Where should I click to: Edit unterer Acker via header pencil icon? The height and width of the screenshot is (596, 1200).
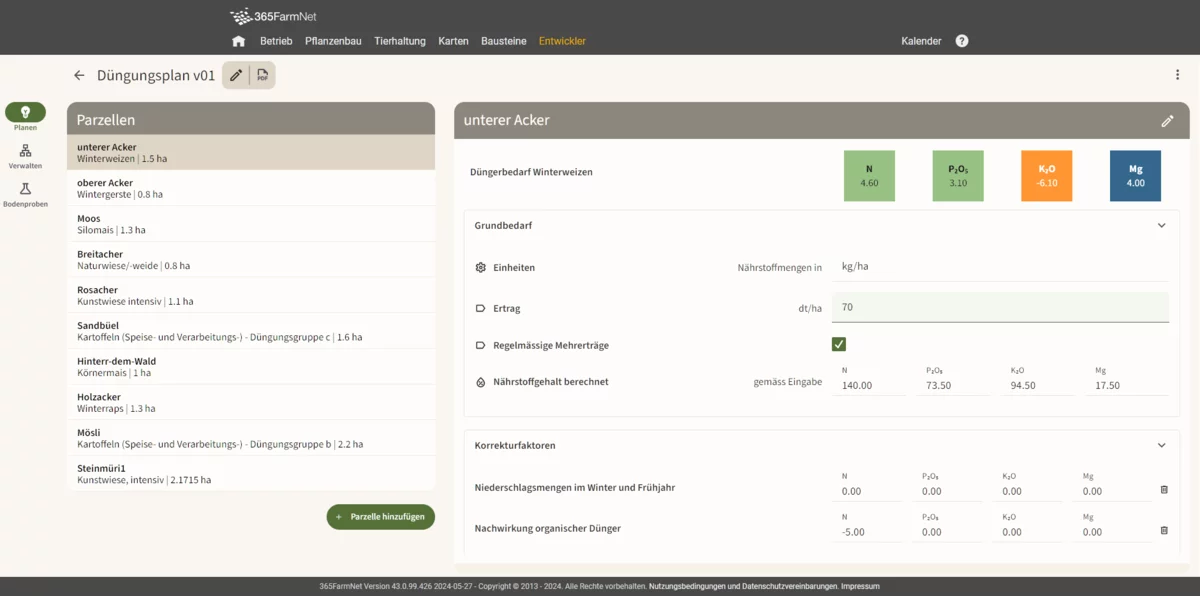point(1167,121)
